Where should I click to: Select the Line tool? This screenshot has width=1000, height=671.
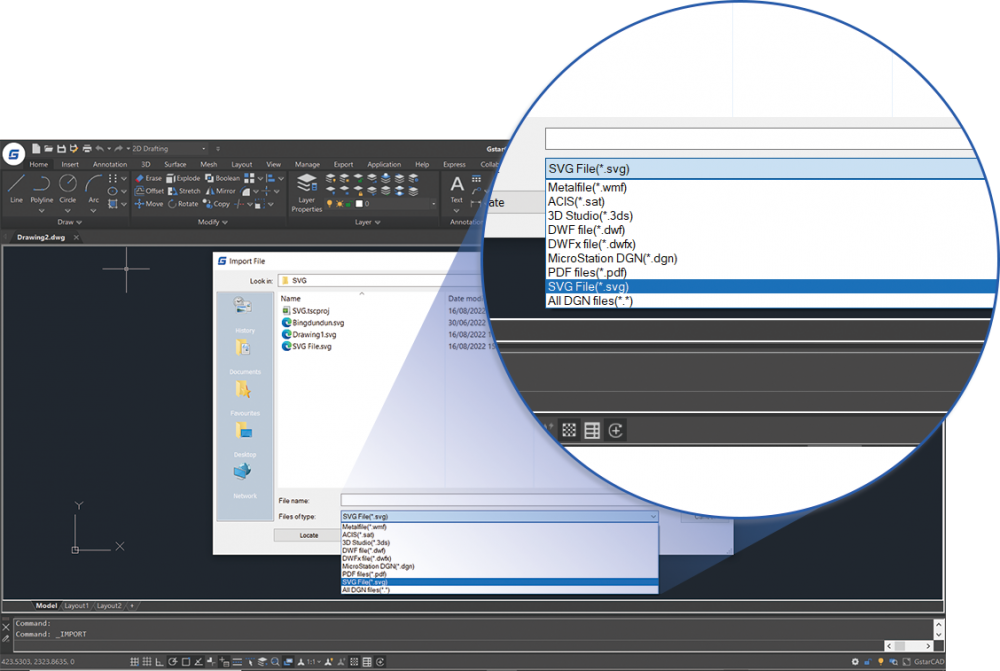17,189
